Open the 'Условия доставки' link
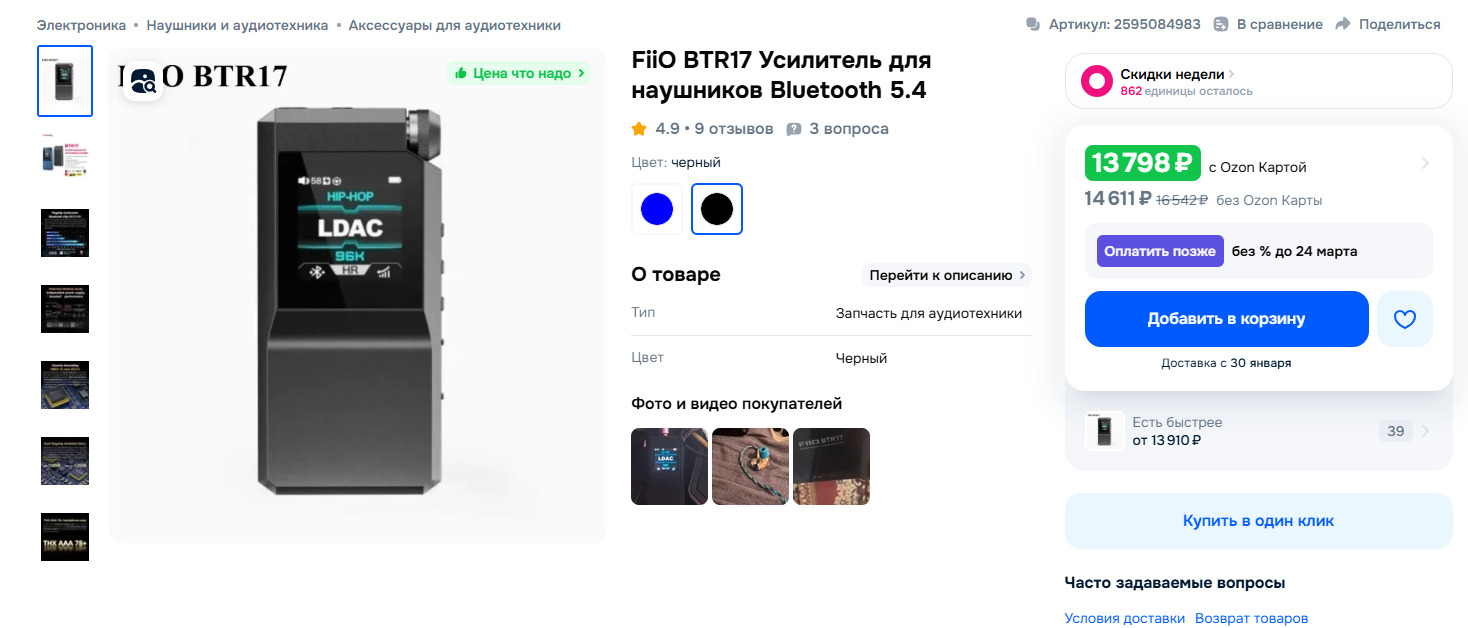Image resolution: width=1468 pixels, height=628 pixels. tap(1125, 618)
